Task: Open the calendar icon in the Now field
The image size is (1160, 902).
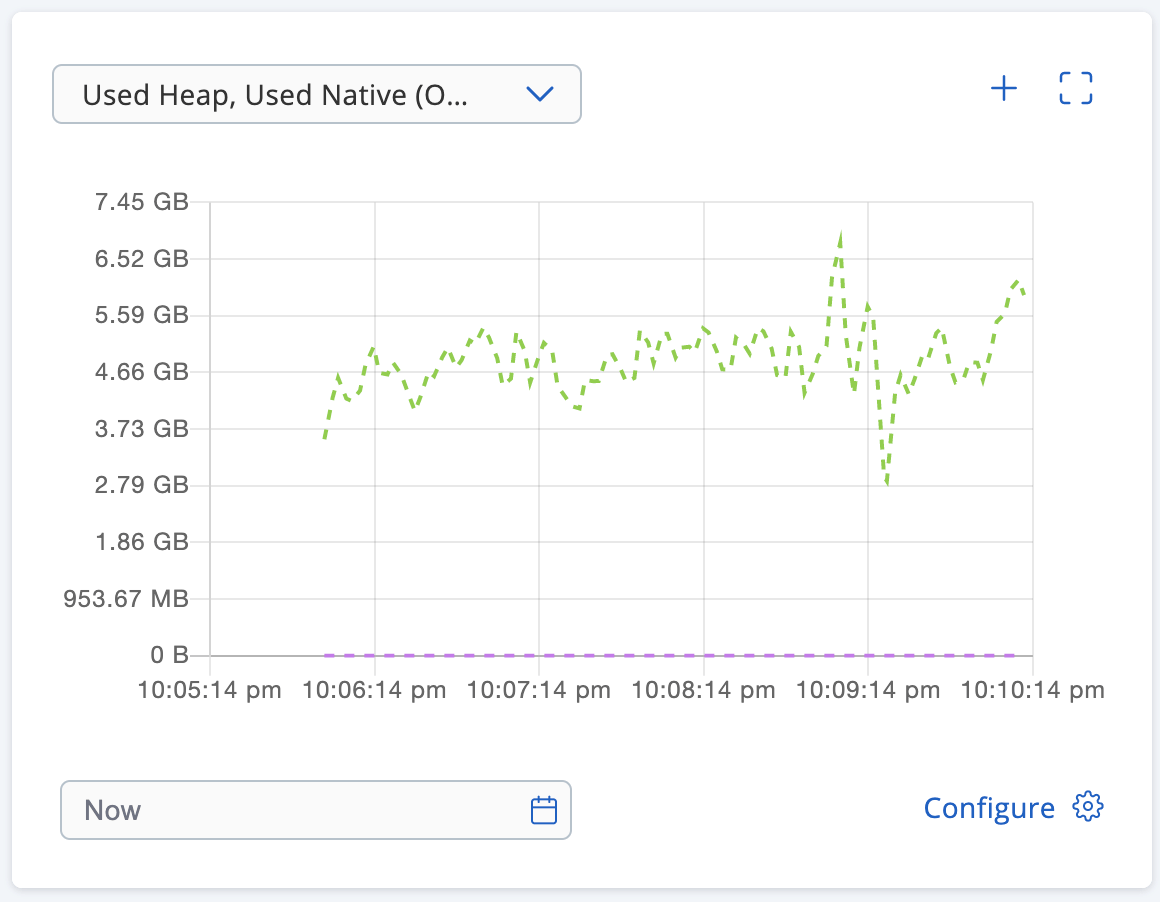Action: coord(543,810)
